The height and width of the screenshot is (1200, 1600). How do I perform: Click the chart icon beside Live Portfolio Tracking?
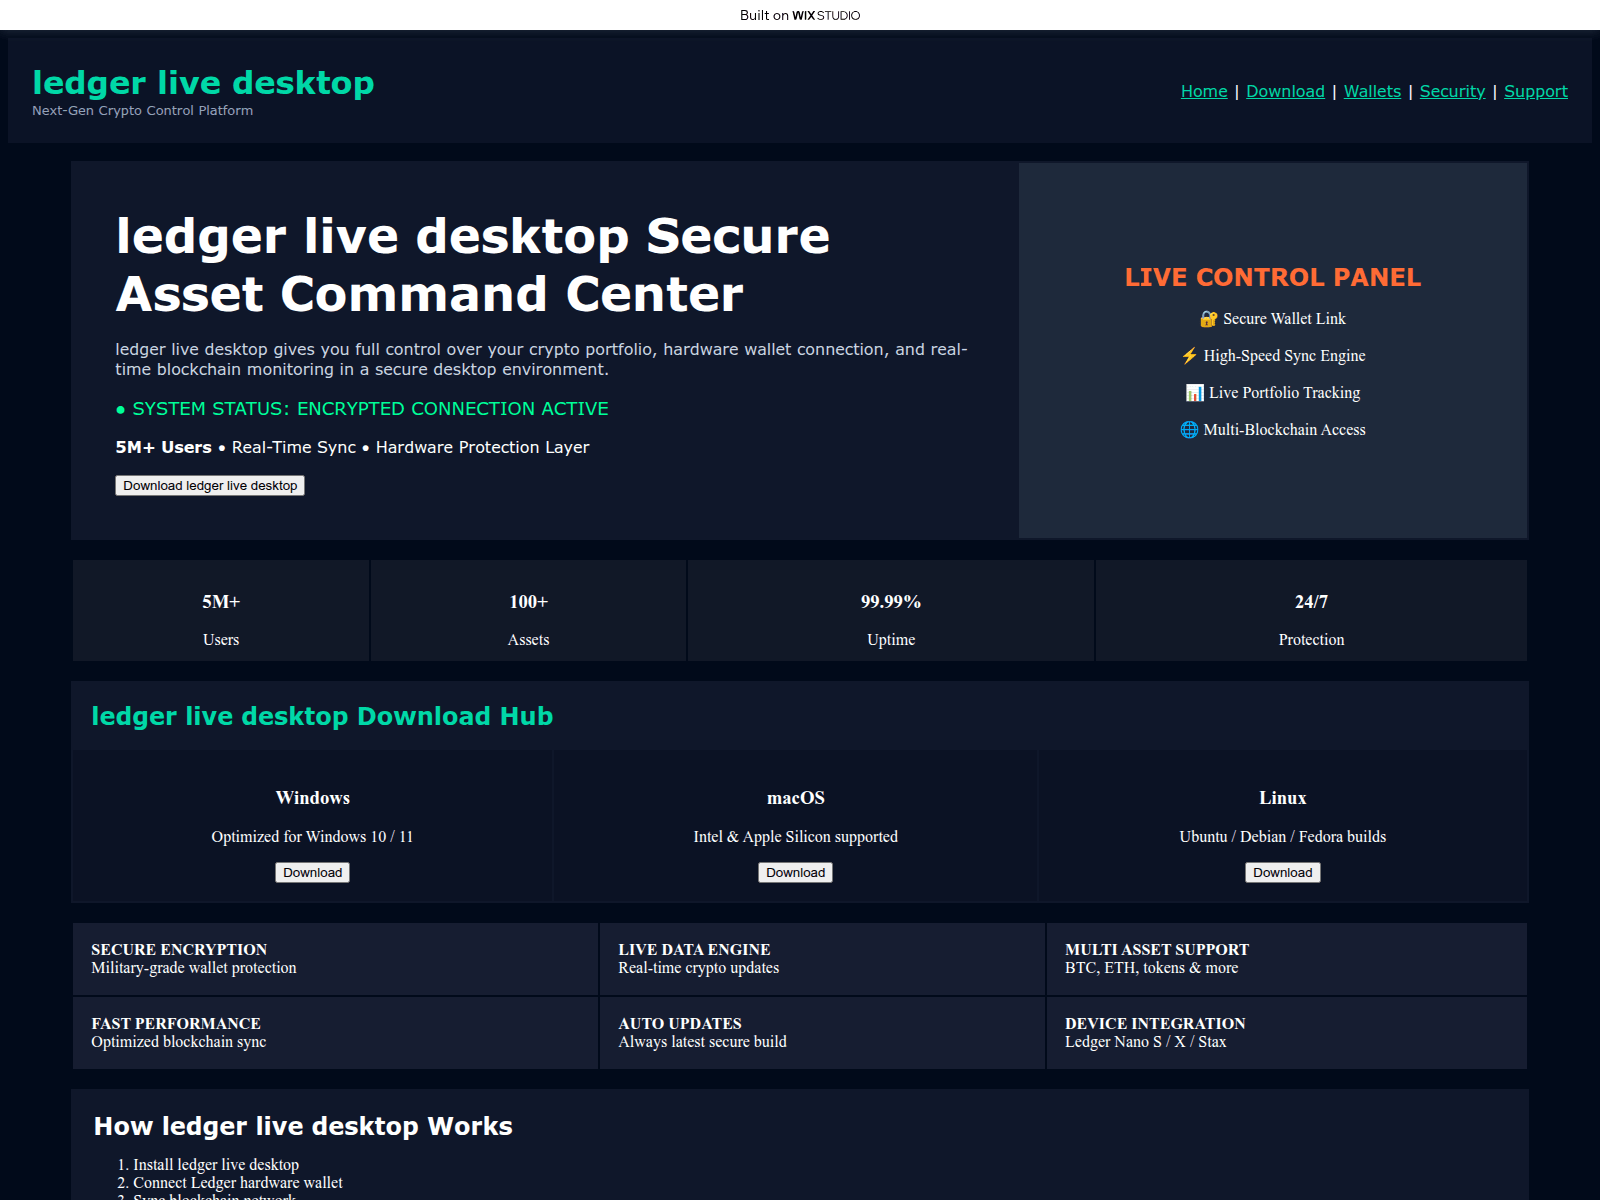[1194, 393]
